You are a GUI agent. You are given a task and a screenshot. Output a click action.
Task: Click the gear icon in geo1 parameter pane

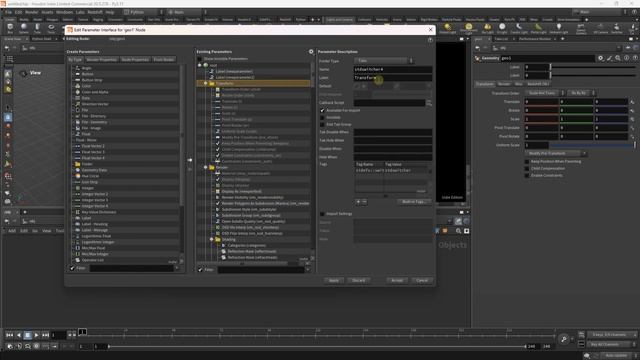[601, 58]
